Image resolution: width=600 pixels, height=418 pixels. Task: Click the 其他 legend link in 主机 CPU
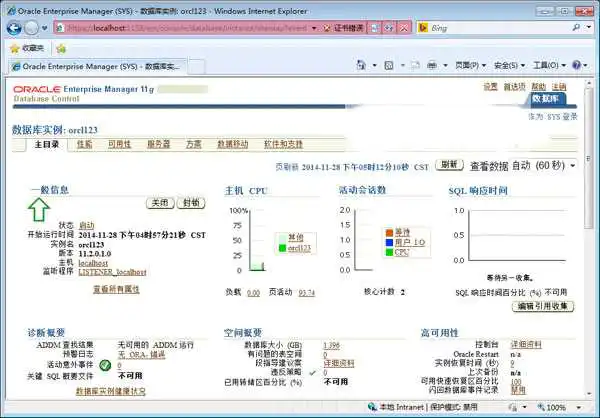pos(295,237)
